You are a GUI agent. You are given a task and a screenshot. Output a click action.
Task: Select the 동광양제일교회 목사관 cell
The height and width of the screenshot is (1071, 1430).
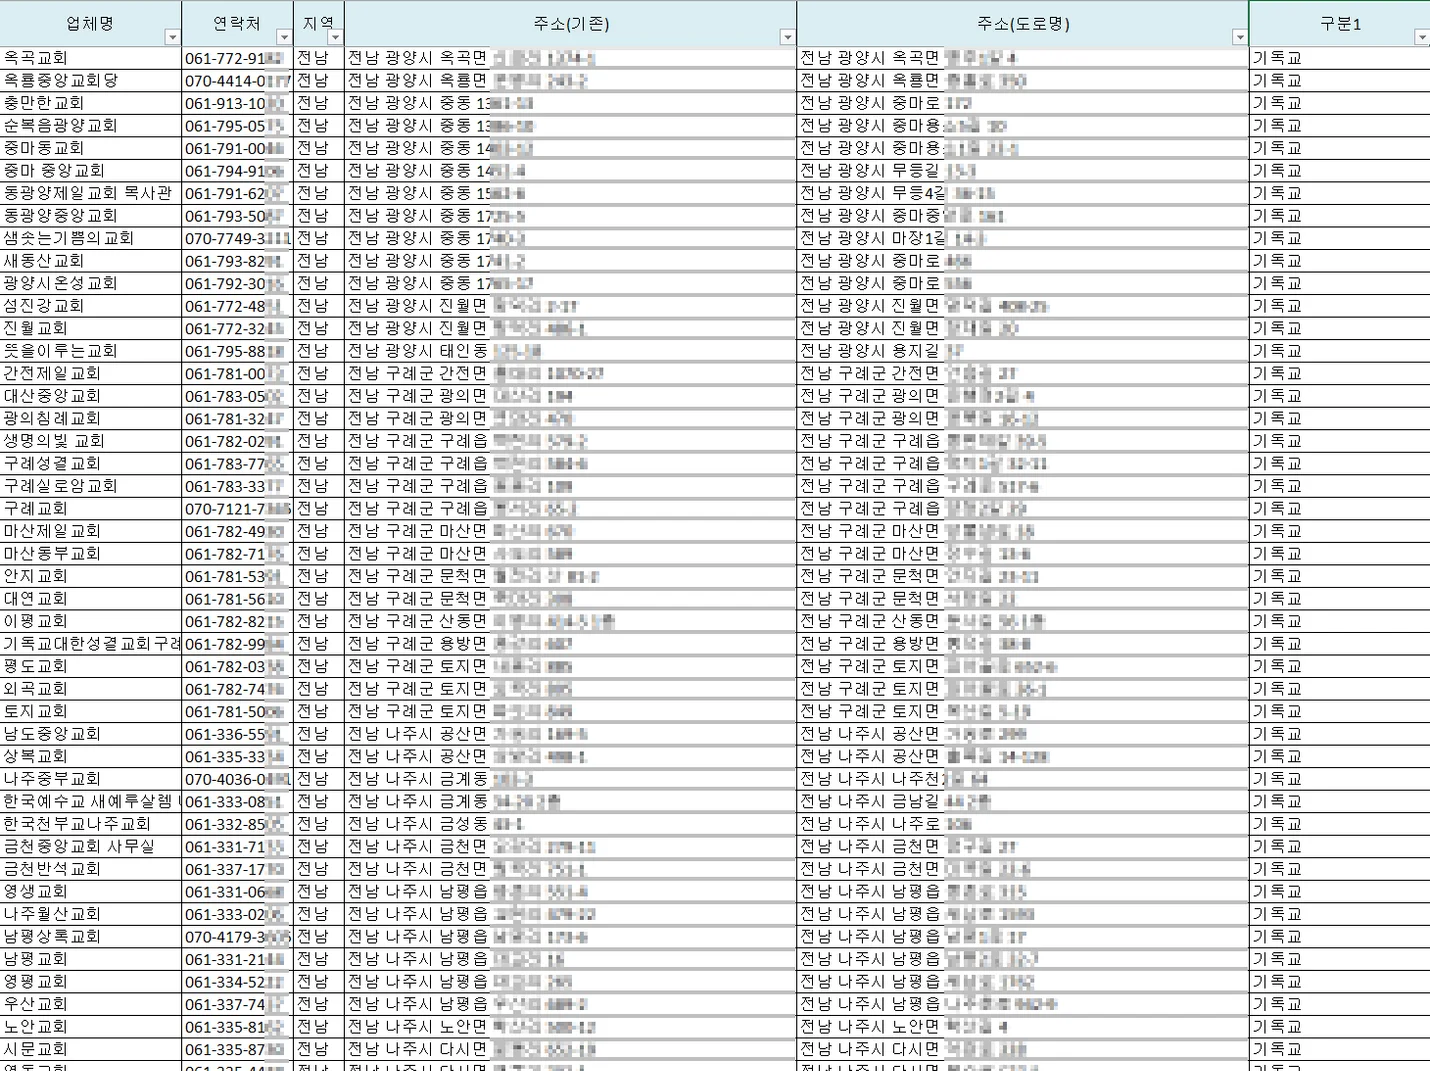91,193
